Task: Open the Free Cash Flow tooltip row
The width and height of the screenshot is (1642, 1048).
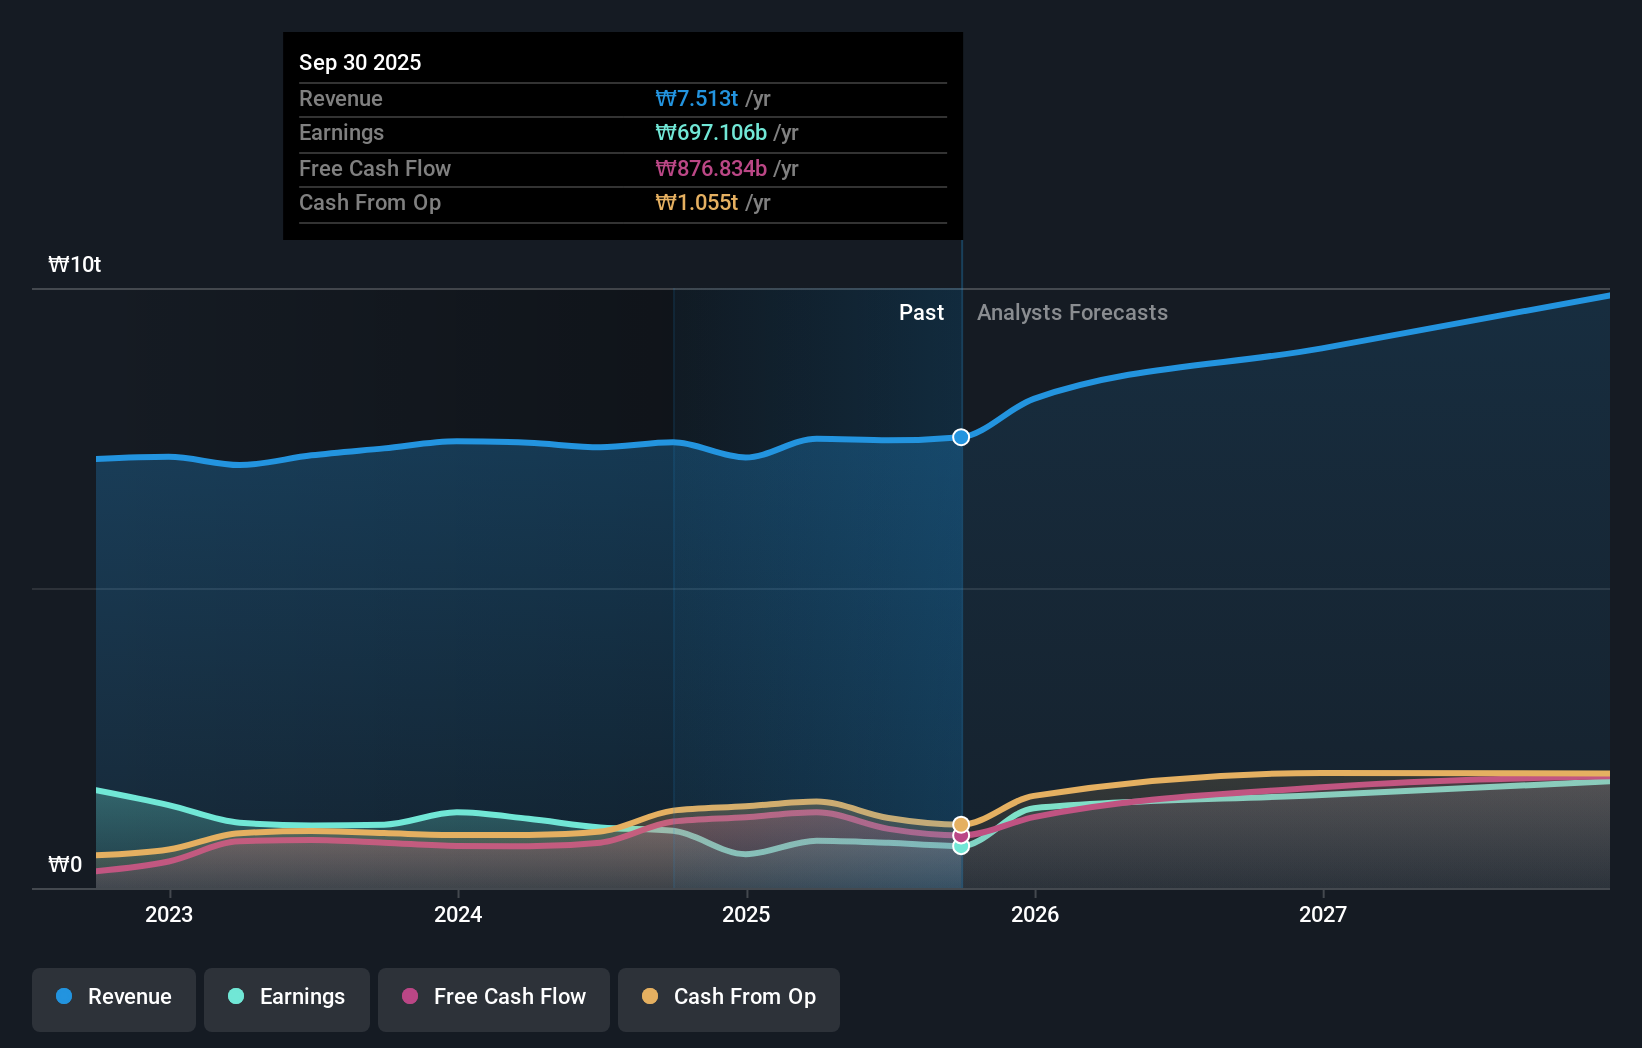Action: [x=622, y=169]
